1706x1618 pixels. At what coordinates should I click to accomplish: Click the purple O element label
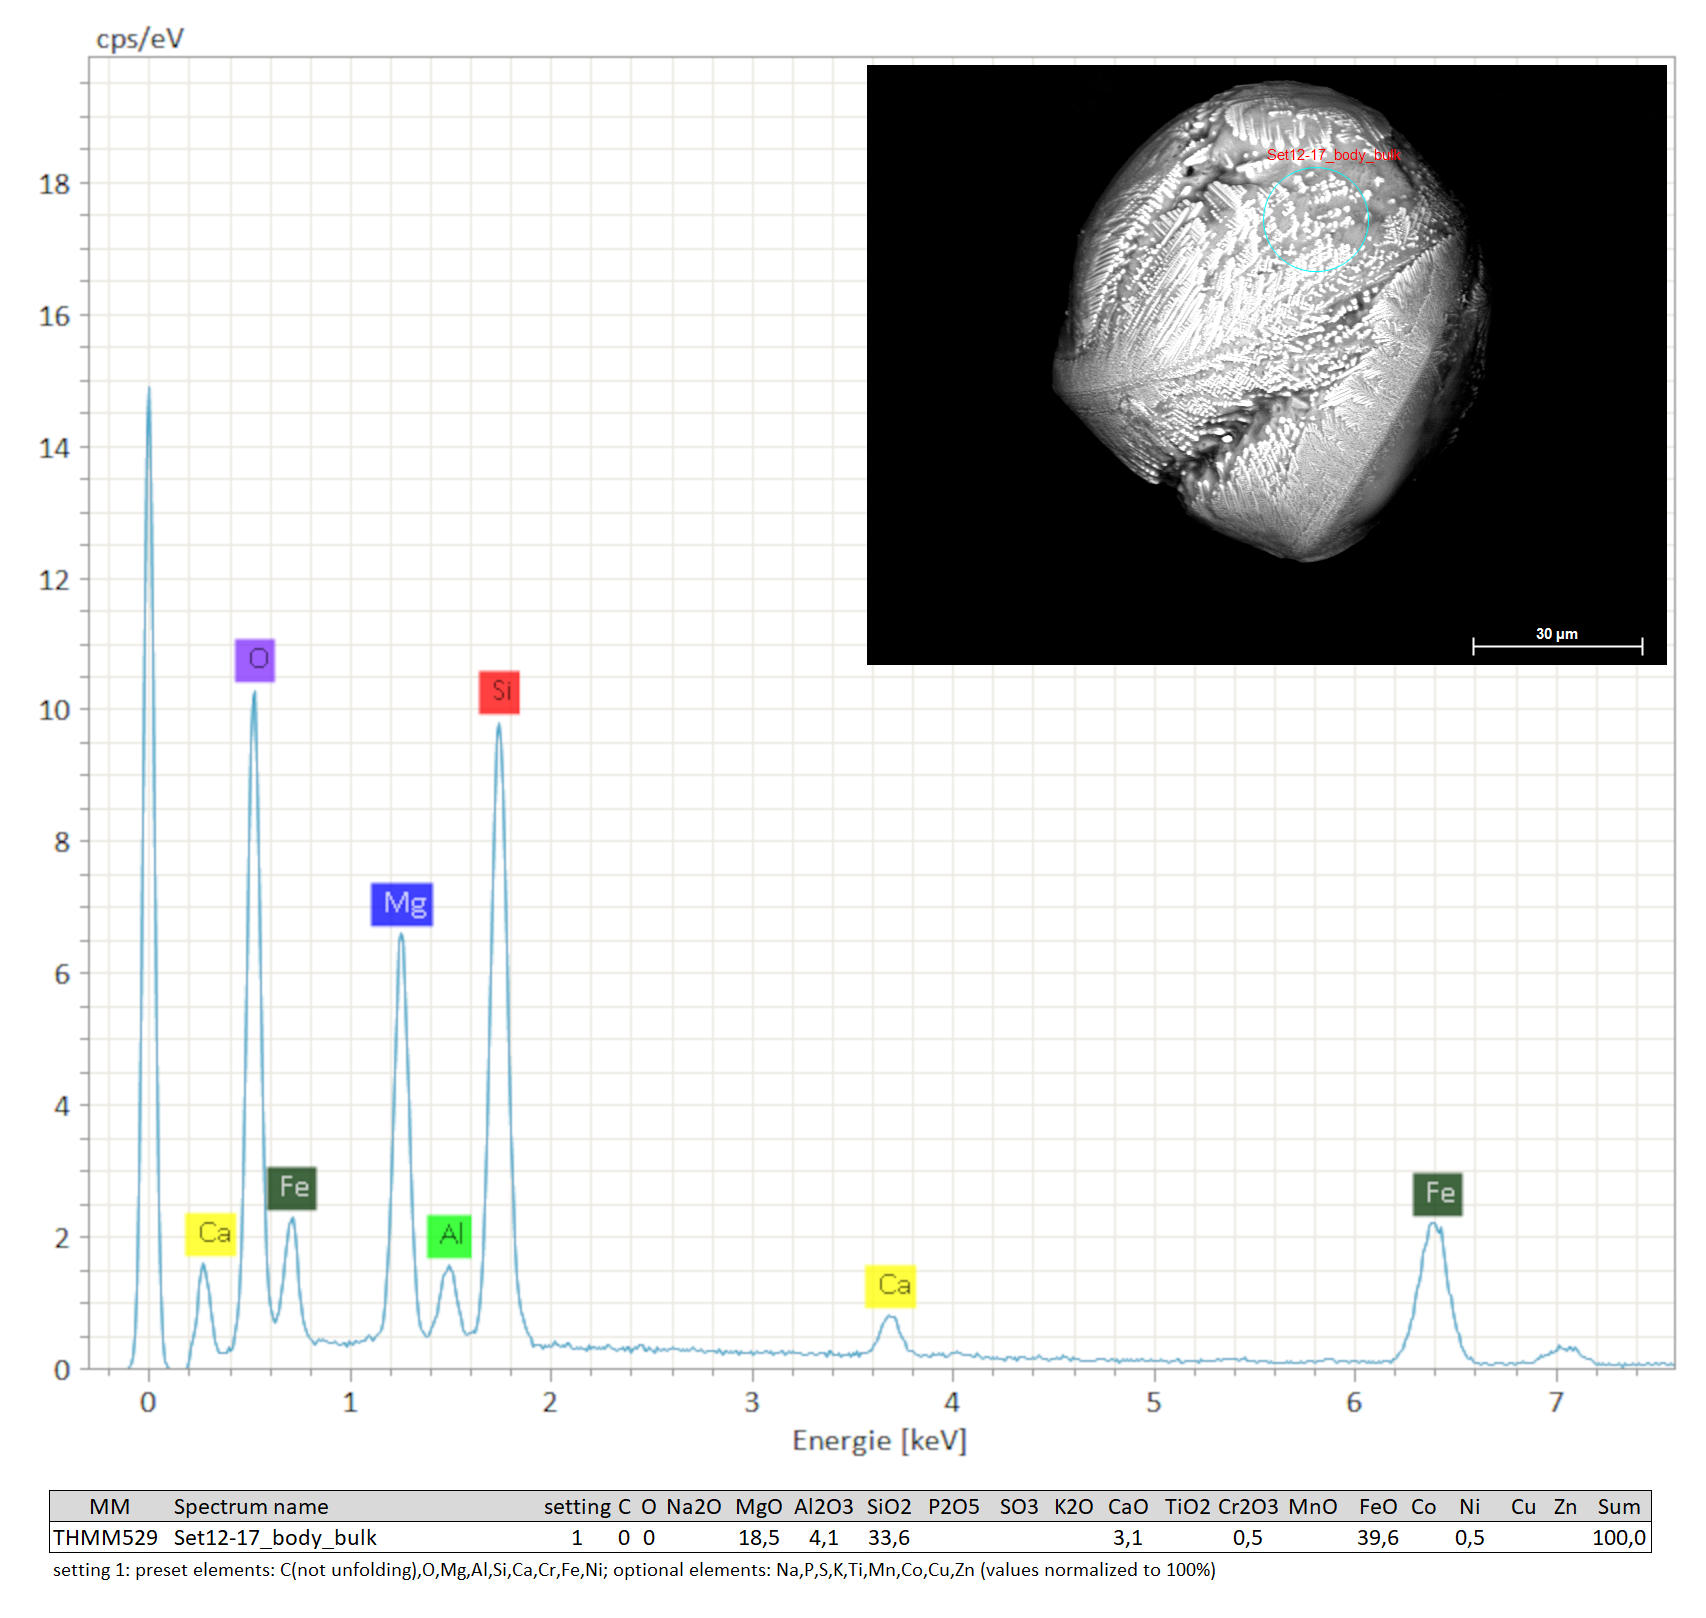tap(255, 660)
